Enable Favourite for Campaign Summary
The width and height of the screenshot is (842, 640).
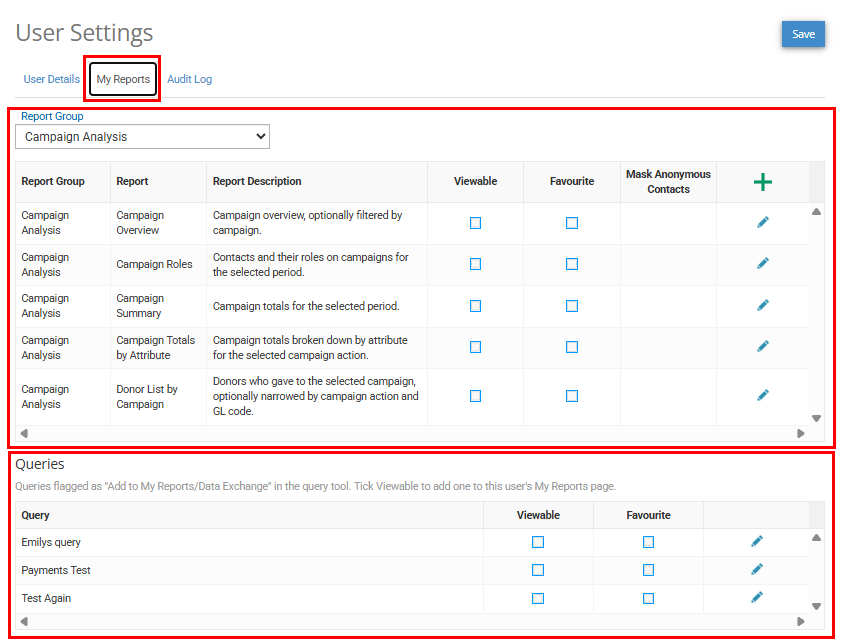click(572, 306)
